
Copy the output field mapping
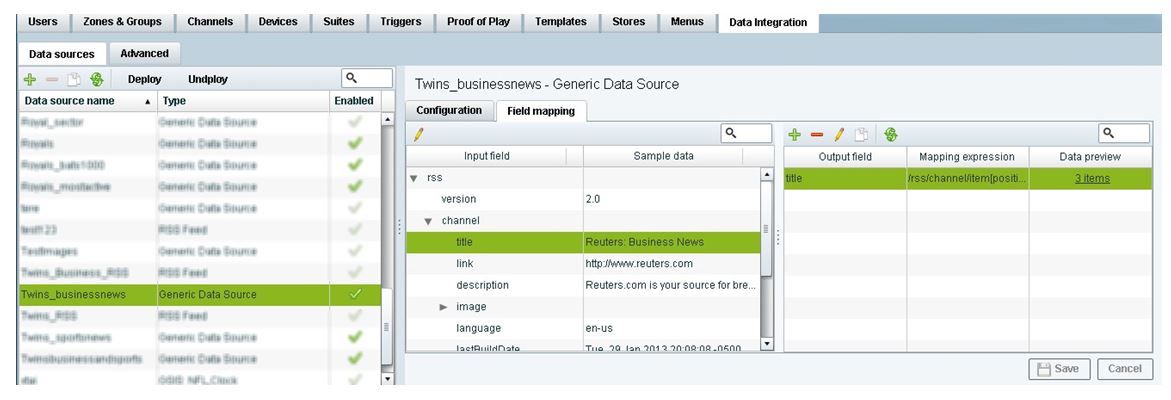tap(861, 134)
